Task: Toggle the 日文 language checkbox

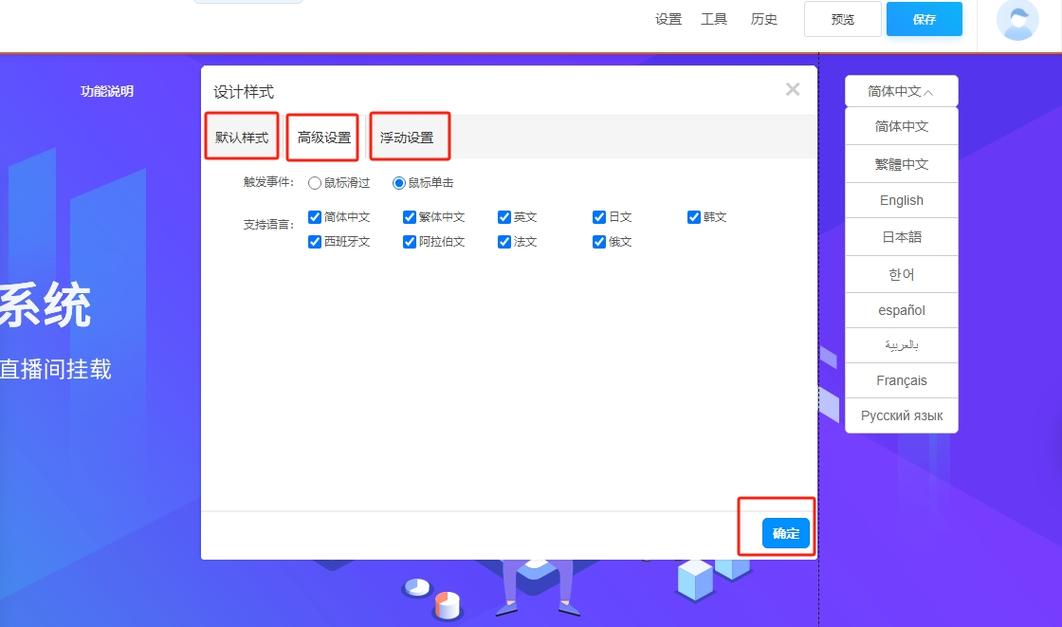Action: point(599,217)
